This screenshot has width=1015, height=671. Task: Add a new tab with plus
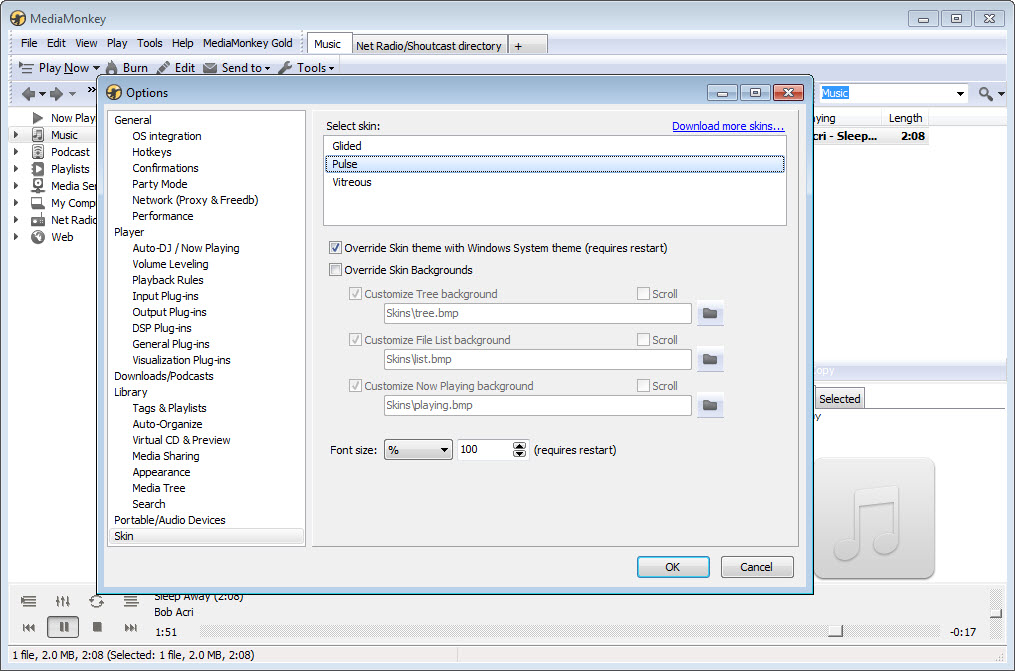528,45
